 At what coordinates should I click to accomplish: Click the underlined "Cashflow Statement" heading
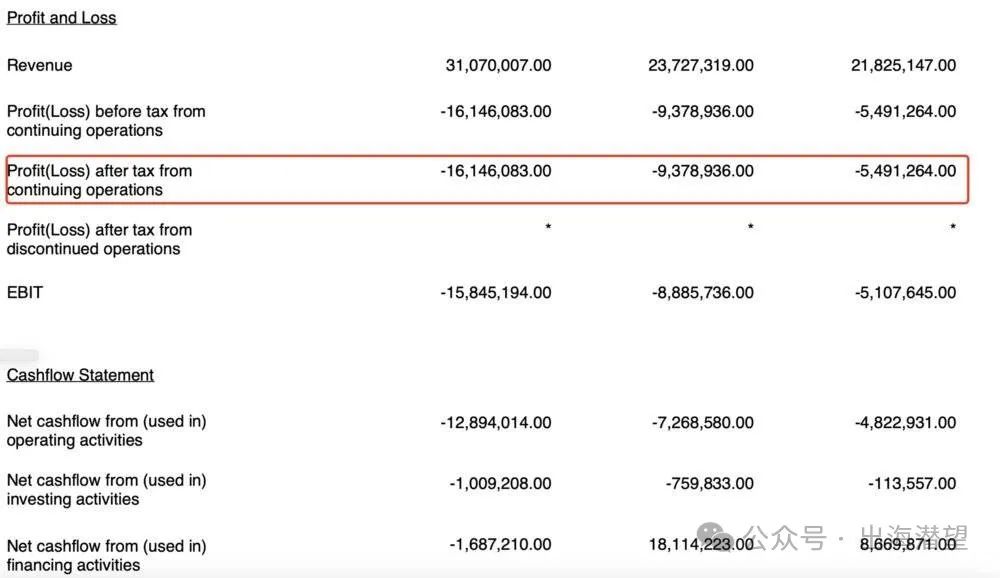click(x=80, y=375)
